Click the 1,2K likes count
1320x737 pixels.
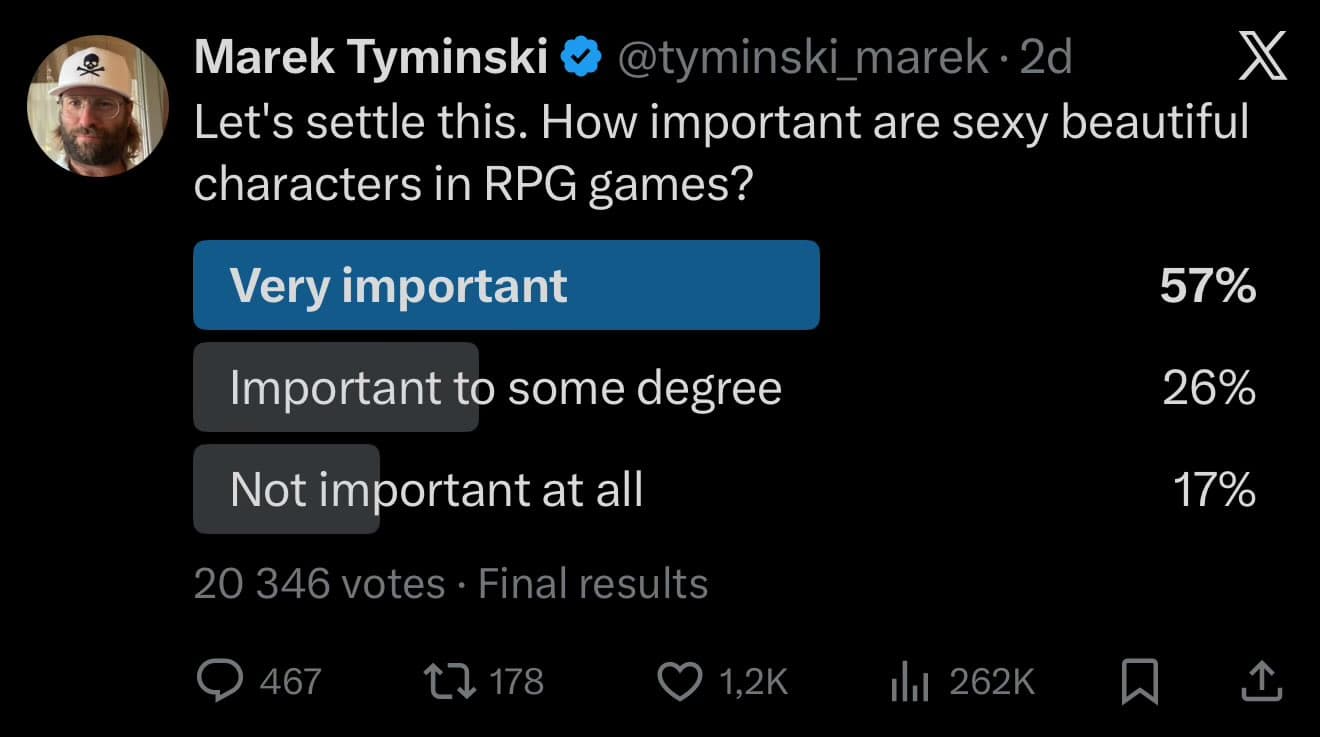(x=753, y=682)
